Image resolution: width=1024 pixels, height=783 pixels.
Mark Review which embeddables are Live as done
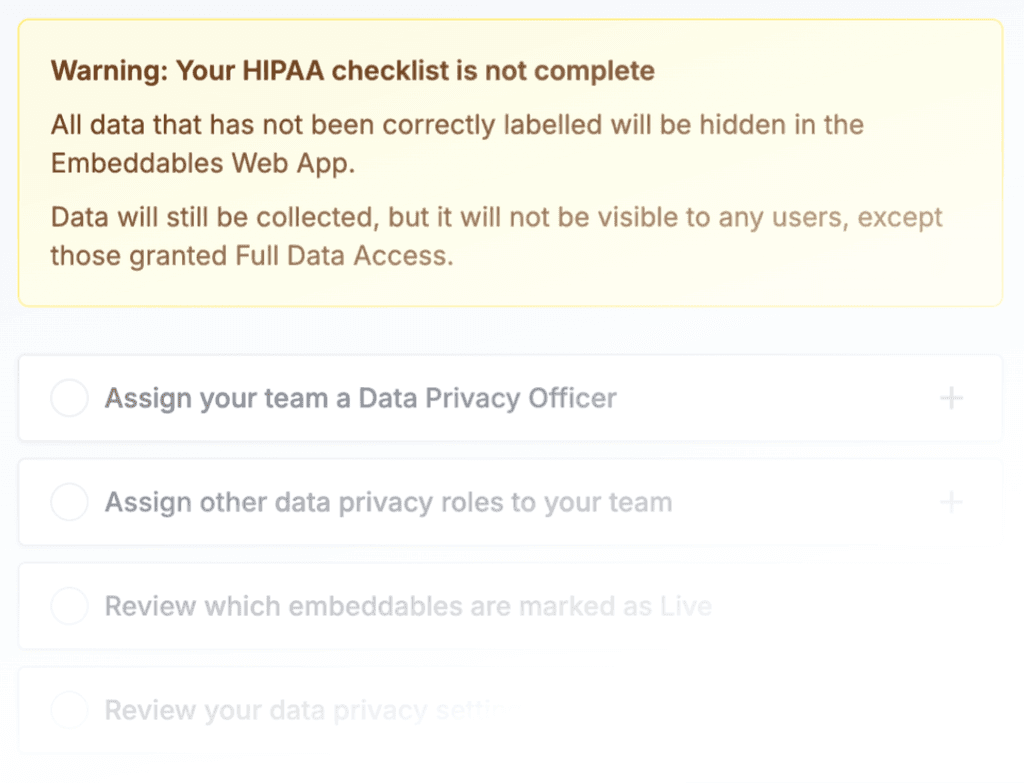(69, 606)
